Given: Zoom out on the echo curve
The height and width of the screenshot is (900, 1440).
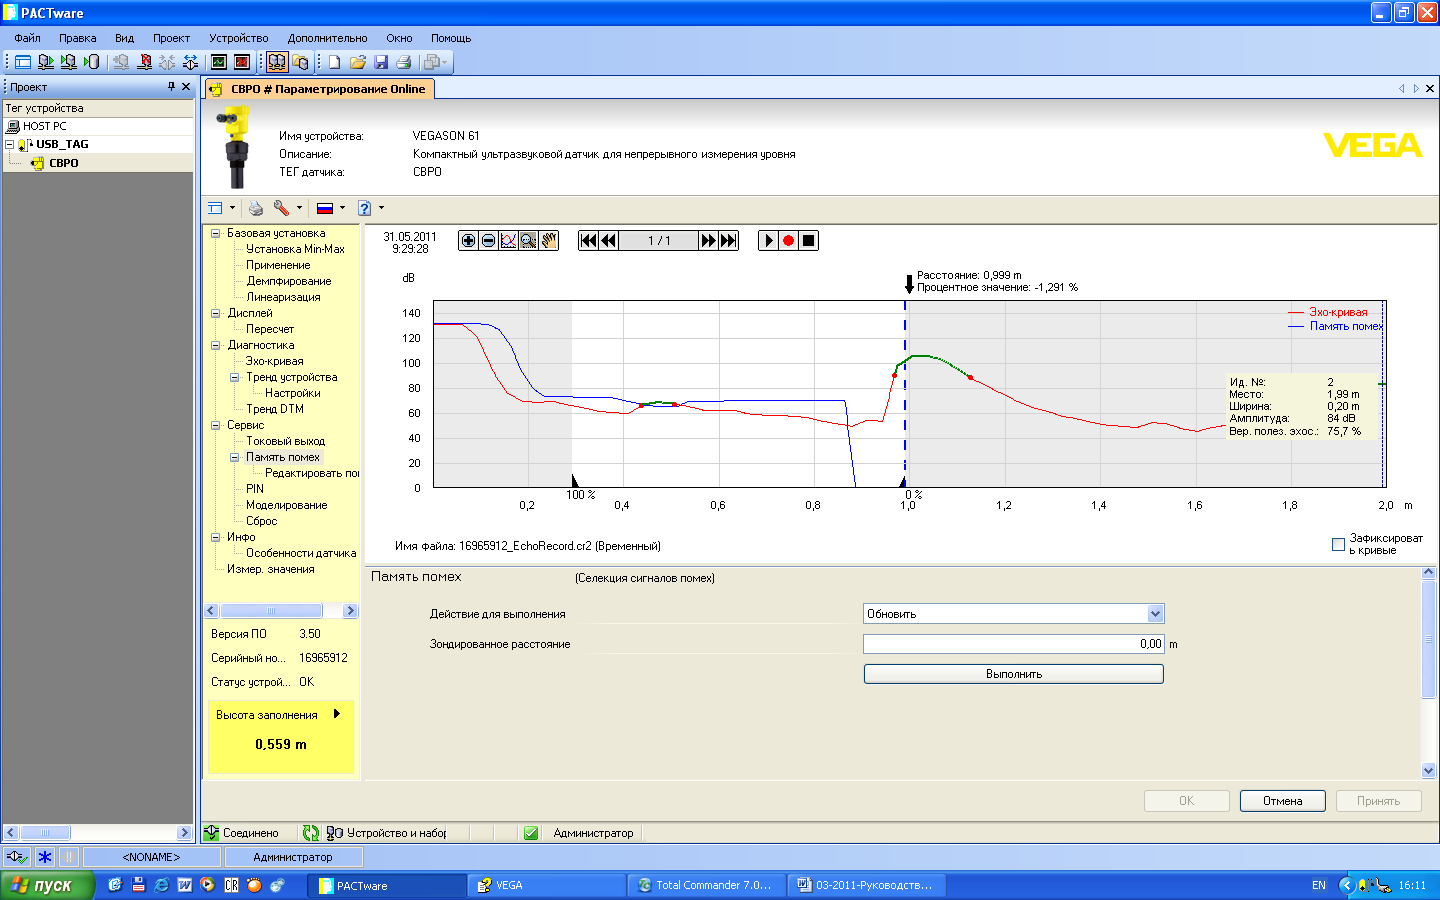Looking at the screenshot, I should (488, 240).
